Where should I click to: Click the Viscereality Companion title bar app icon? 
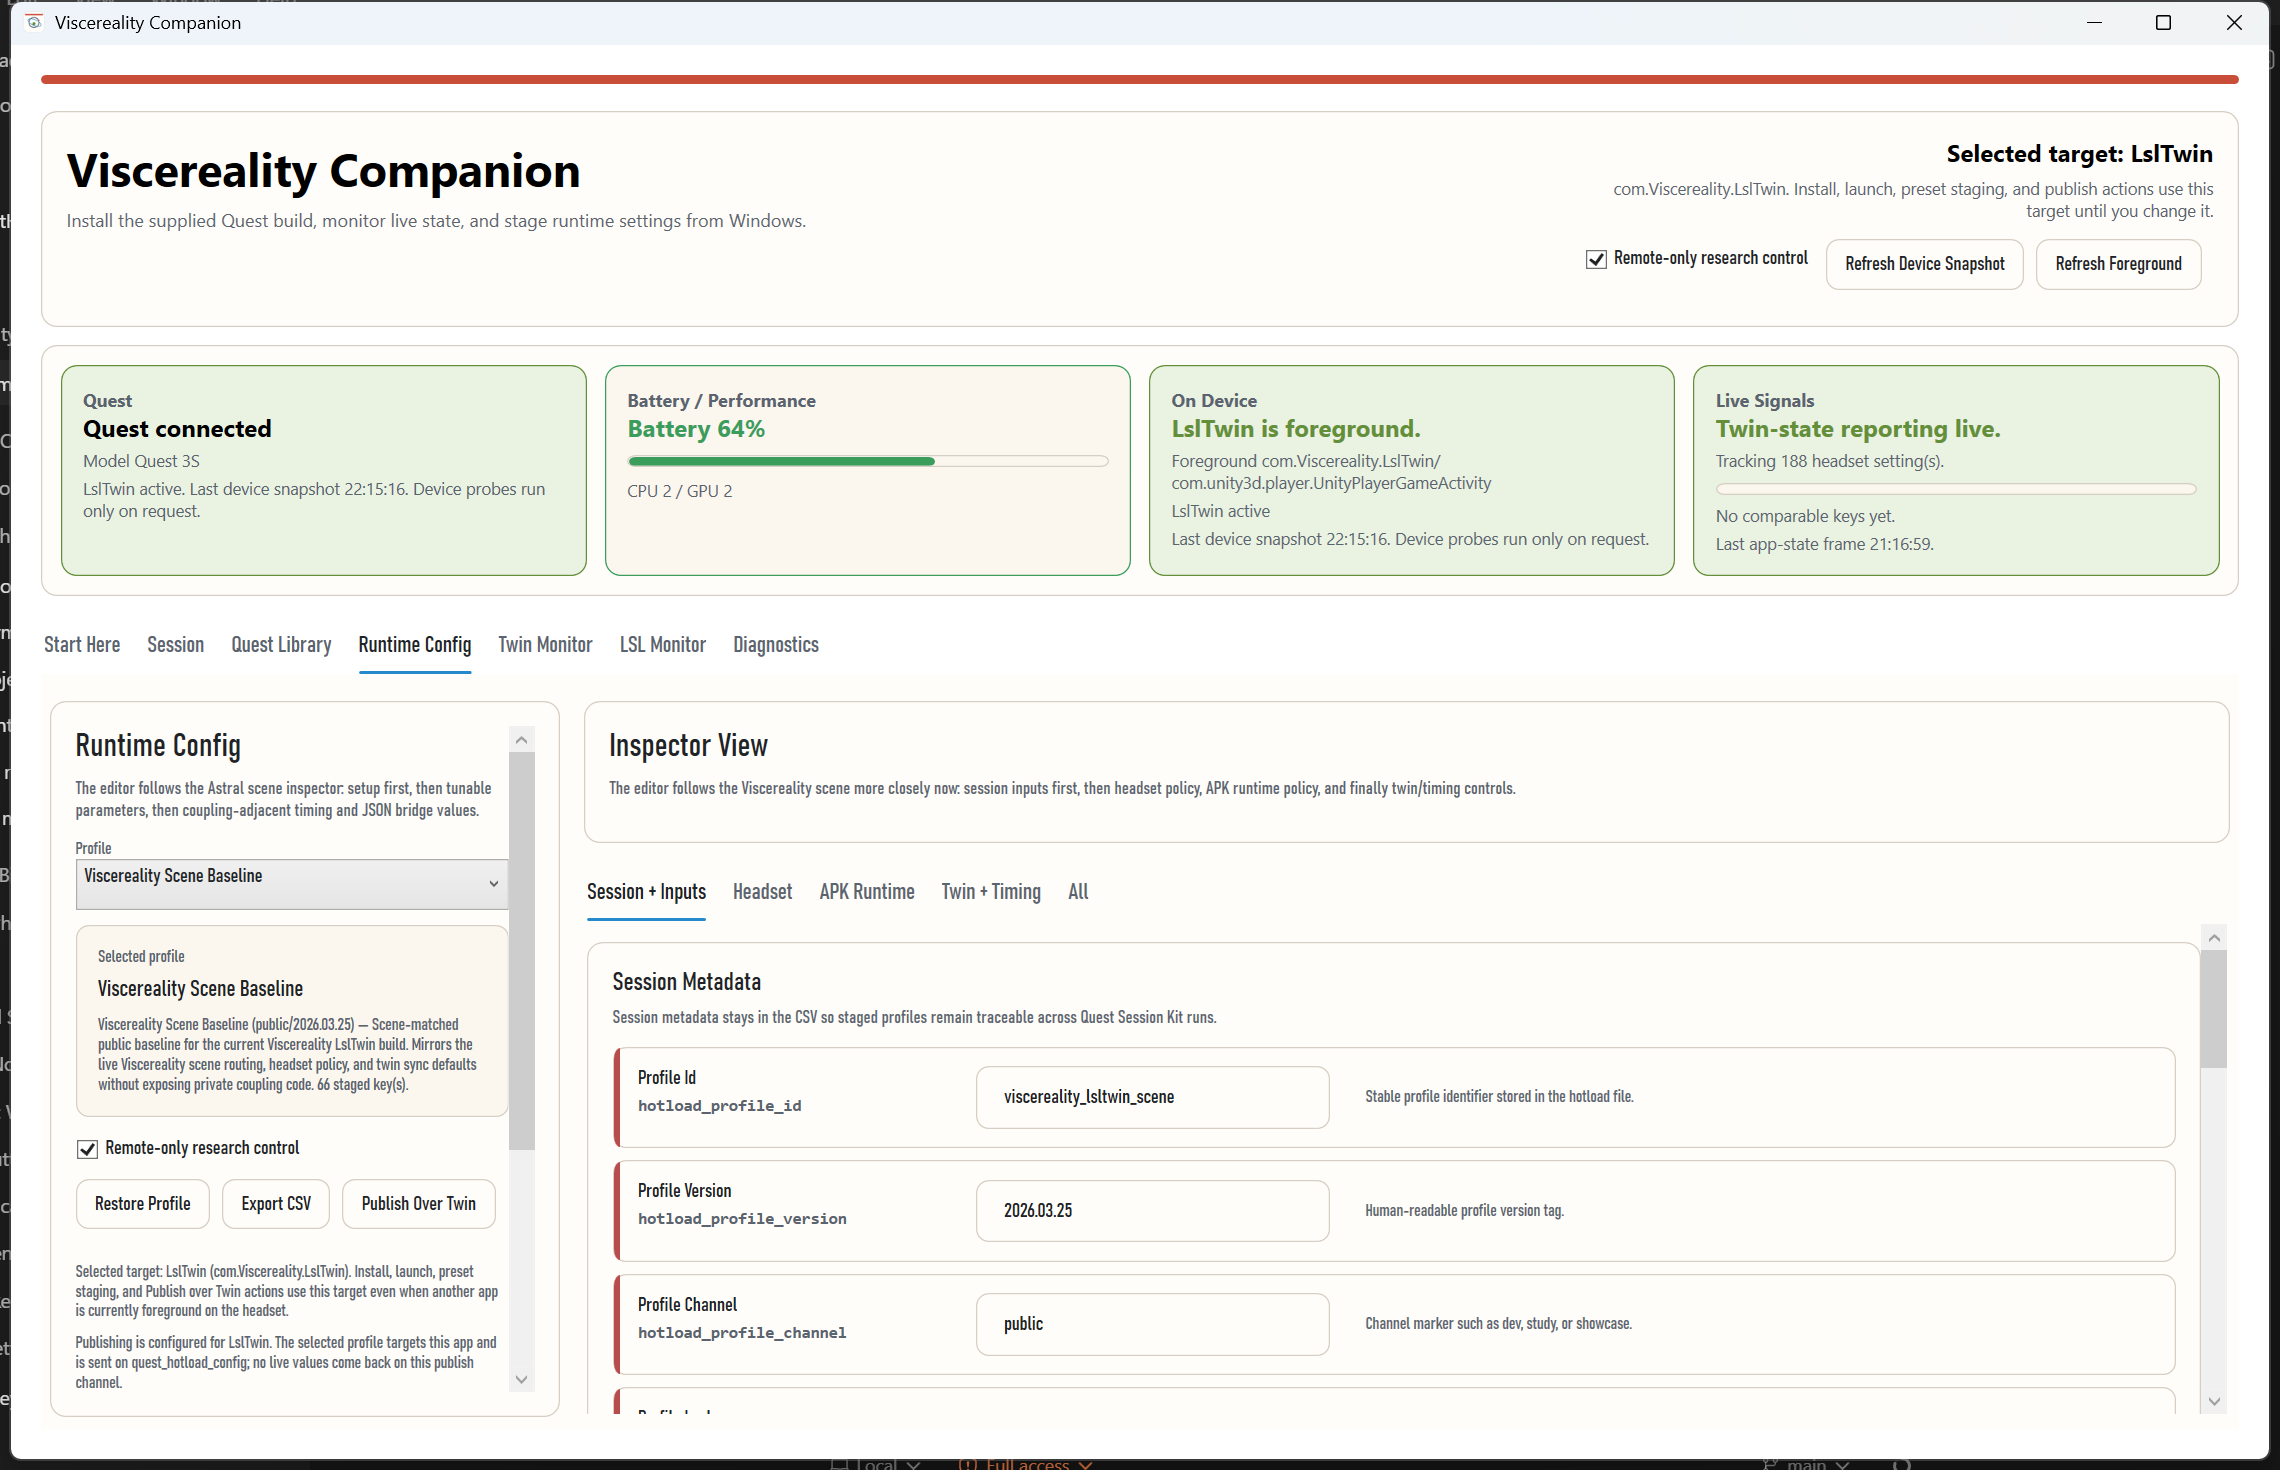click(x=34, y=22)
